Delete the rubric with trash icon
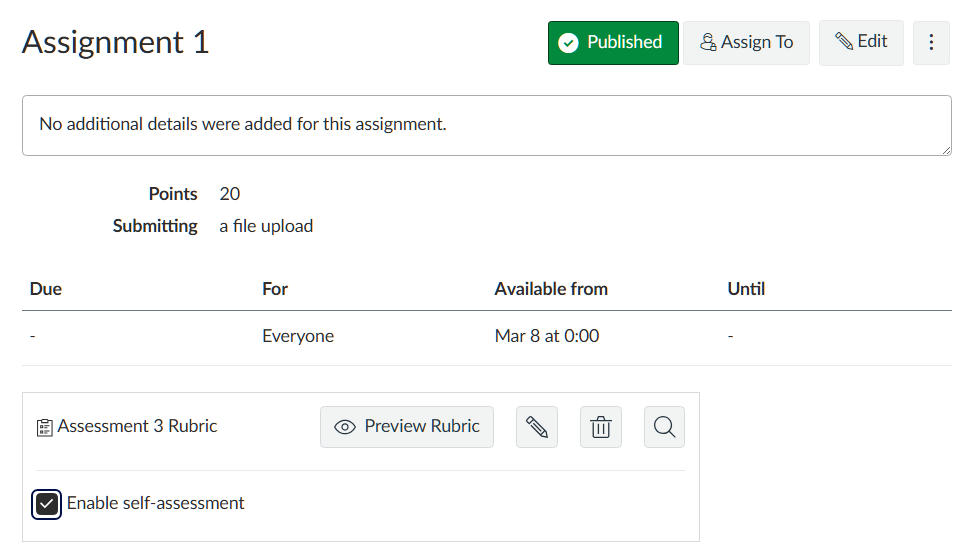 (601, 426)
